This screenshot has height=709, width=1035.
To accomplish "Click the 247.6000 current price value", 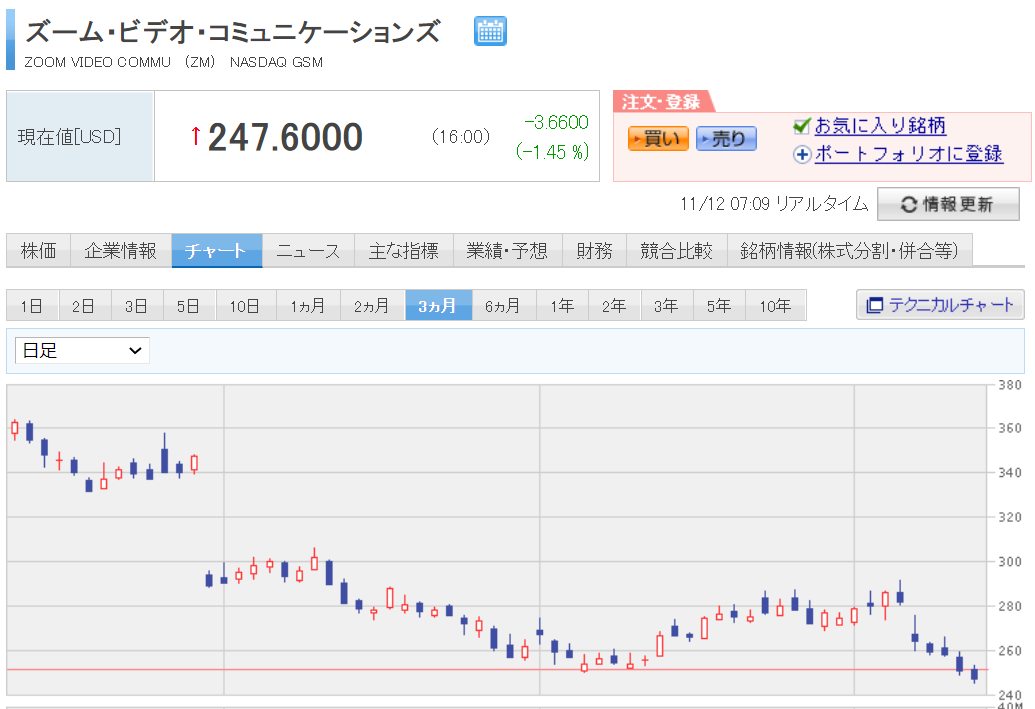I will click(285, 137).
